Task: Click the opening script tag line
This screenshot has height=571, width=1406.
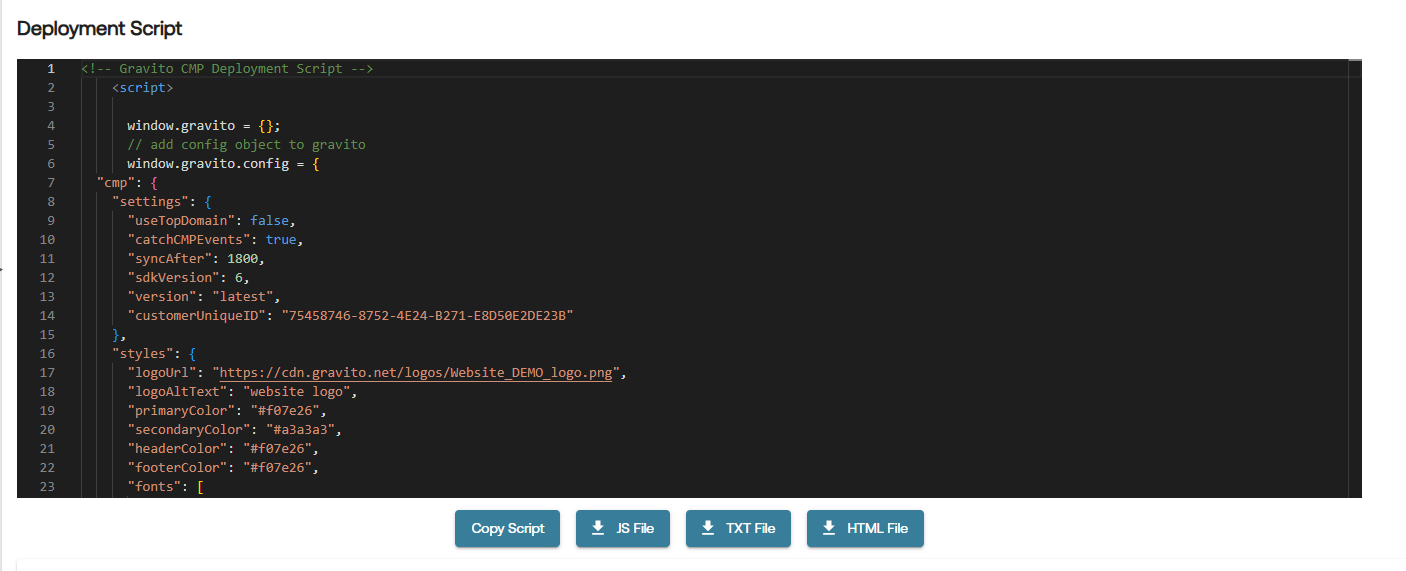Action: tap(142, 88)
